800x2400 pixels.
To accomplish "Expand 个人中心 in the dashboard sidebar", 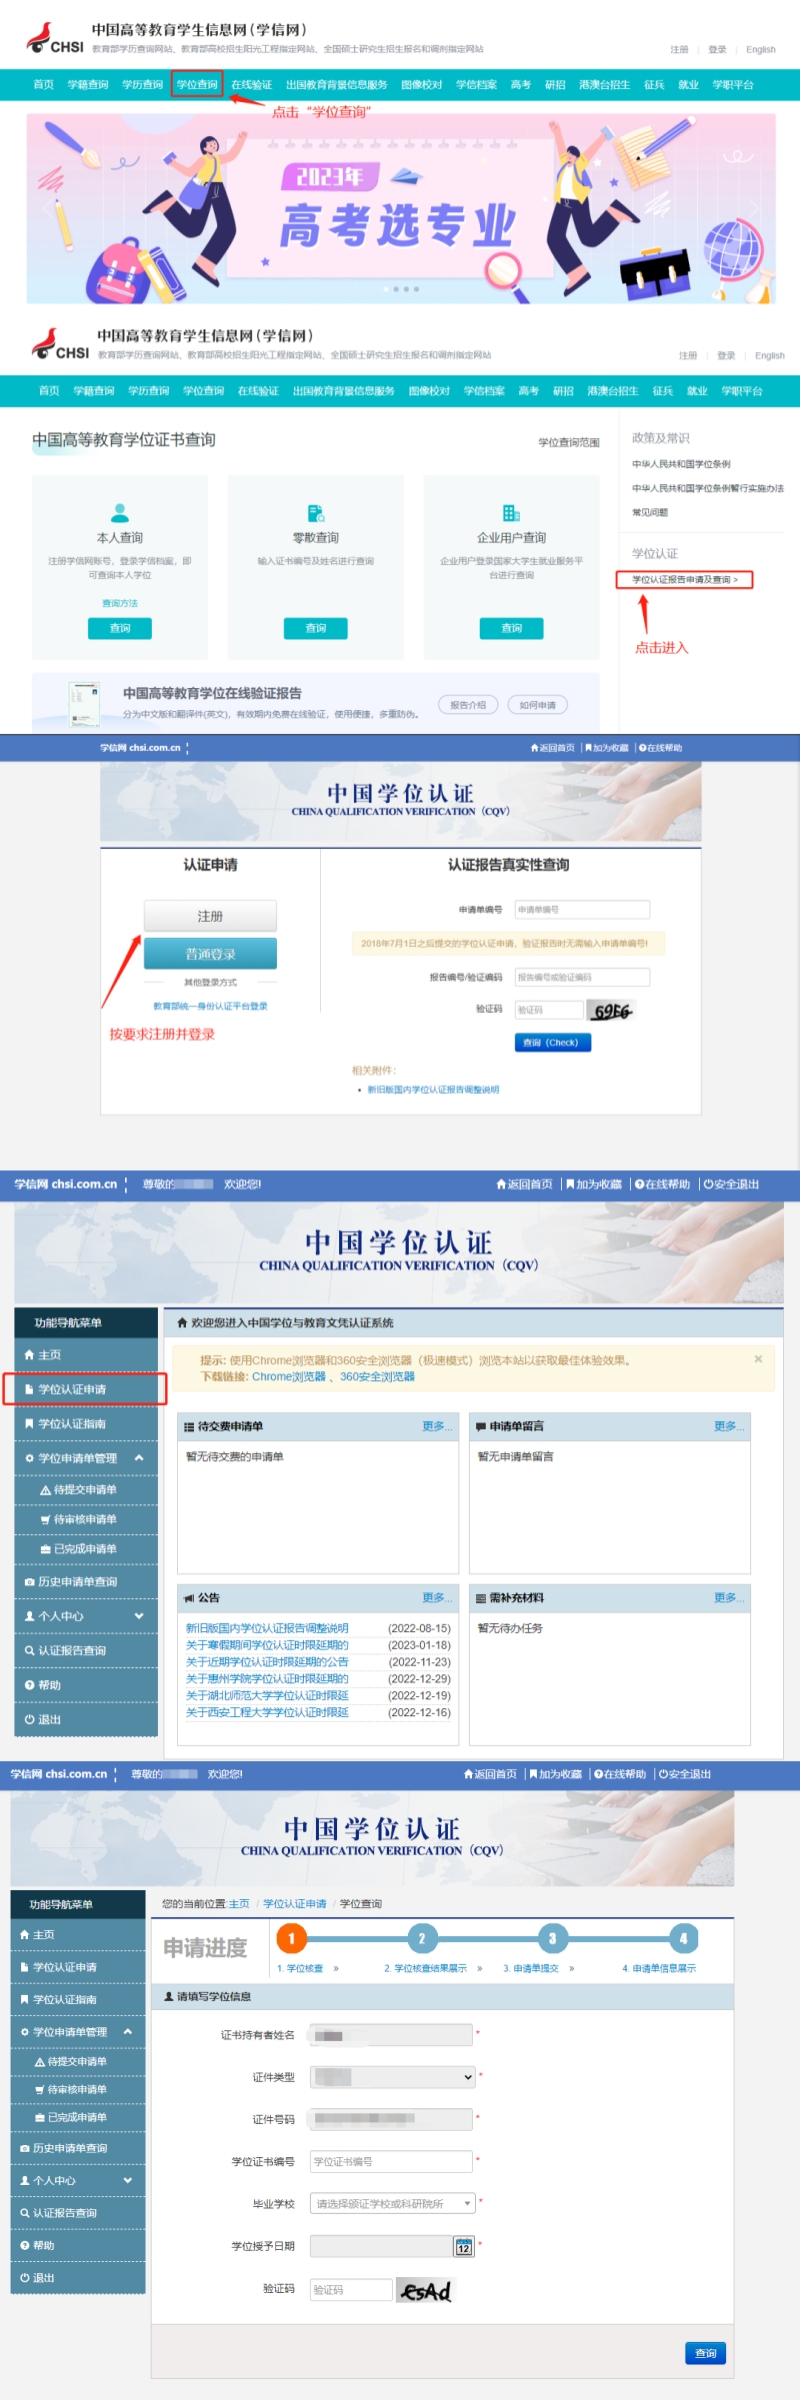I will click(86, 1616).
